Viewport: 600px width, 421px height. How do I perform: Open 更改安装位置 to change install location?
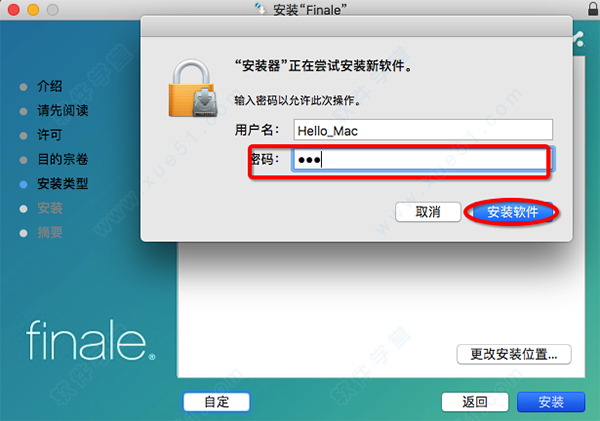tap(514, 354)
